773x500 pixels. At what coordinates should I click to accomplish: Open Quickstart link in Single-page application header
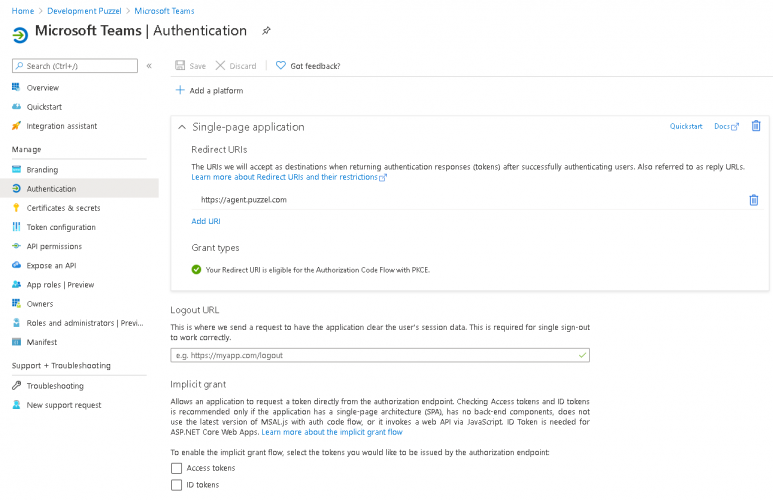coord(686,126)
